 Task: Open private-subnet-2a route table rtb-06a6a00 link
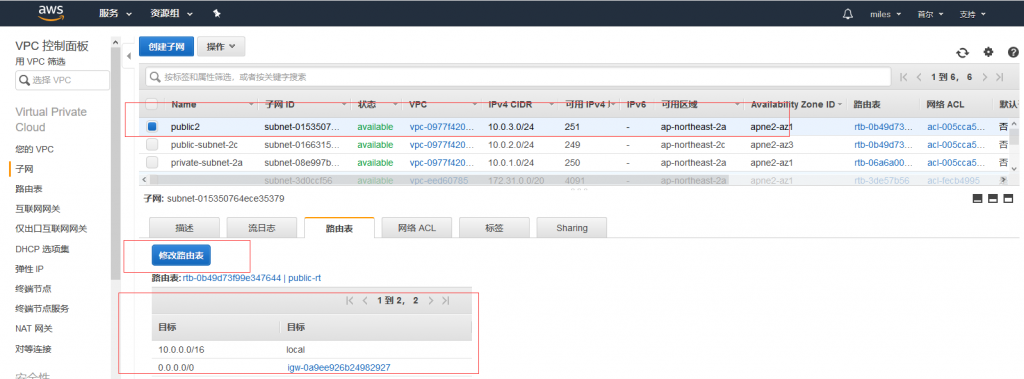882,163
